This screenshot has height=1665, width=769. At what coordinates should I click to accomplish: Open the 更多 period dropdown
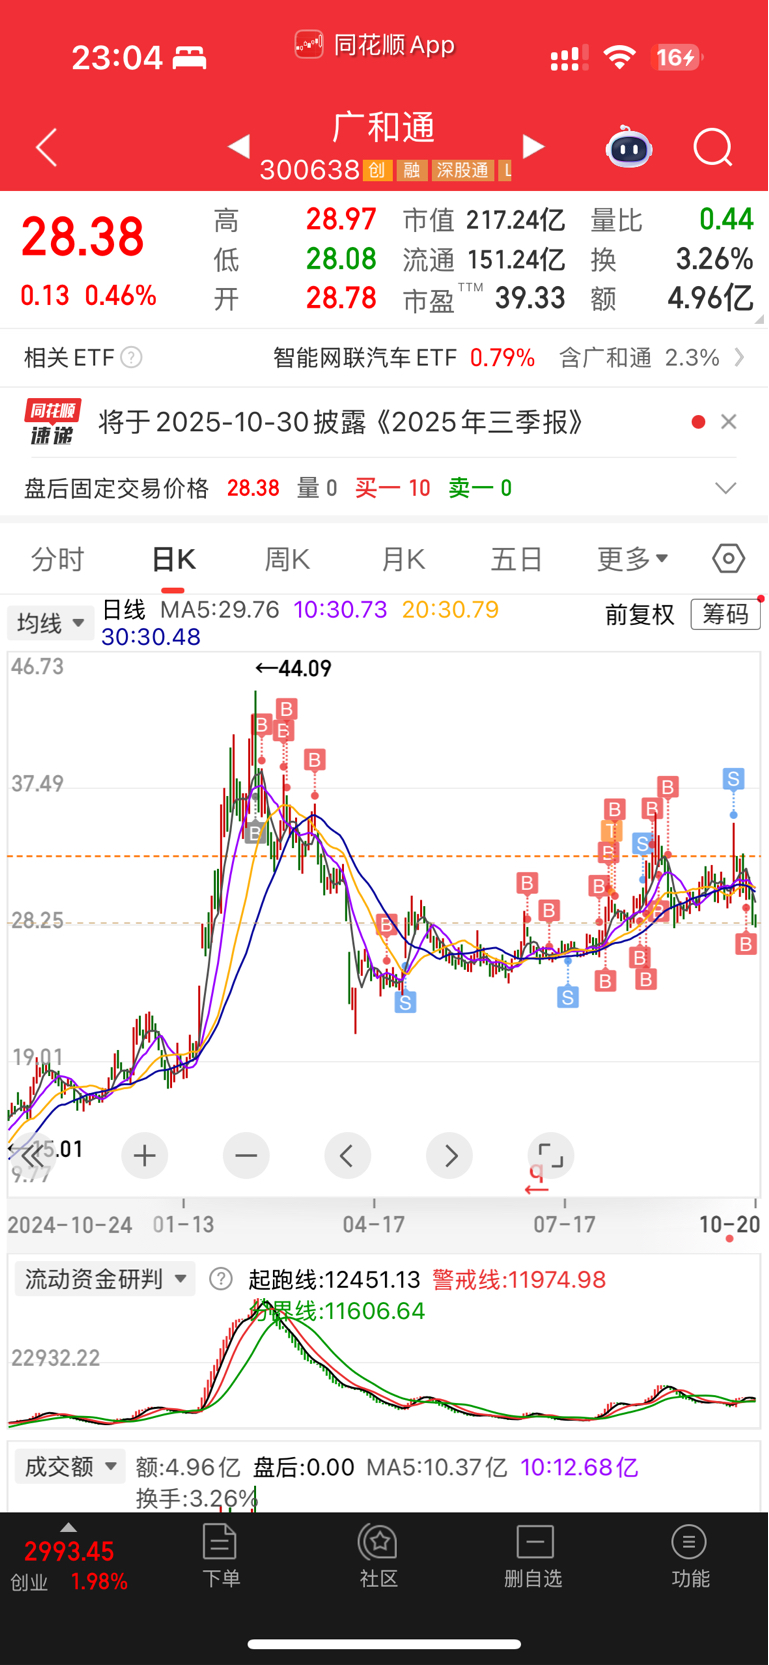[x=633, y=558]
